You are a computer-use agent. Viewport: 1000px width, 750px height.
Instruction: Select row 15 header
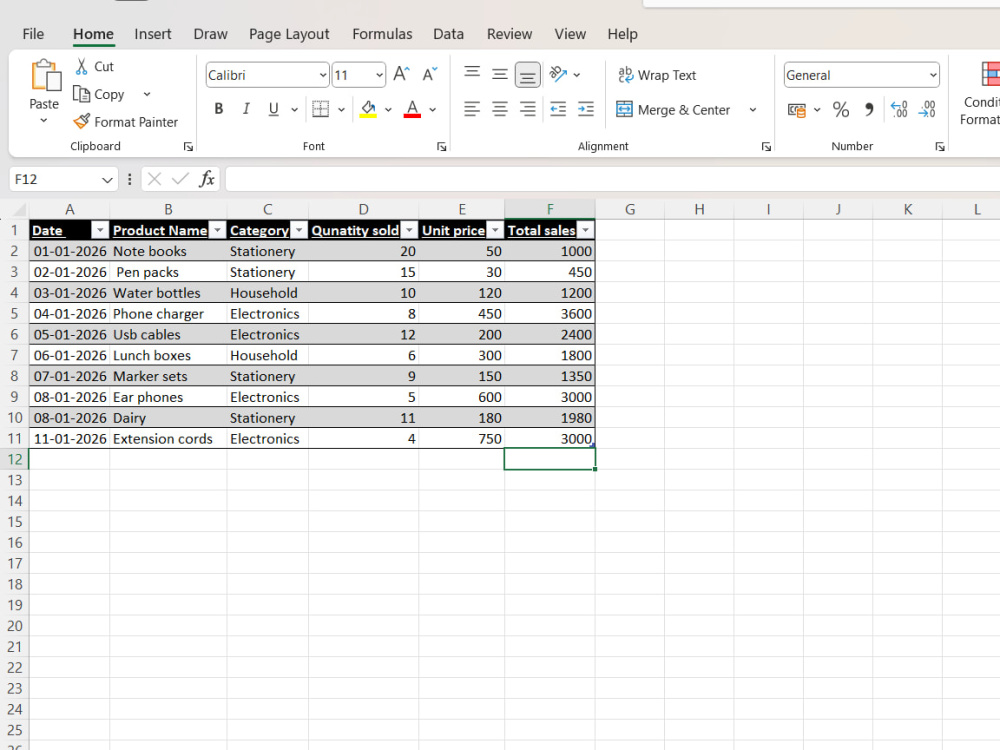click(14, 522)
